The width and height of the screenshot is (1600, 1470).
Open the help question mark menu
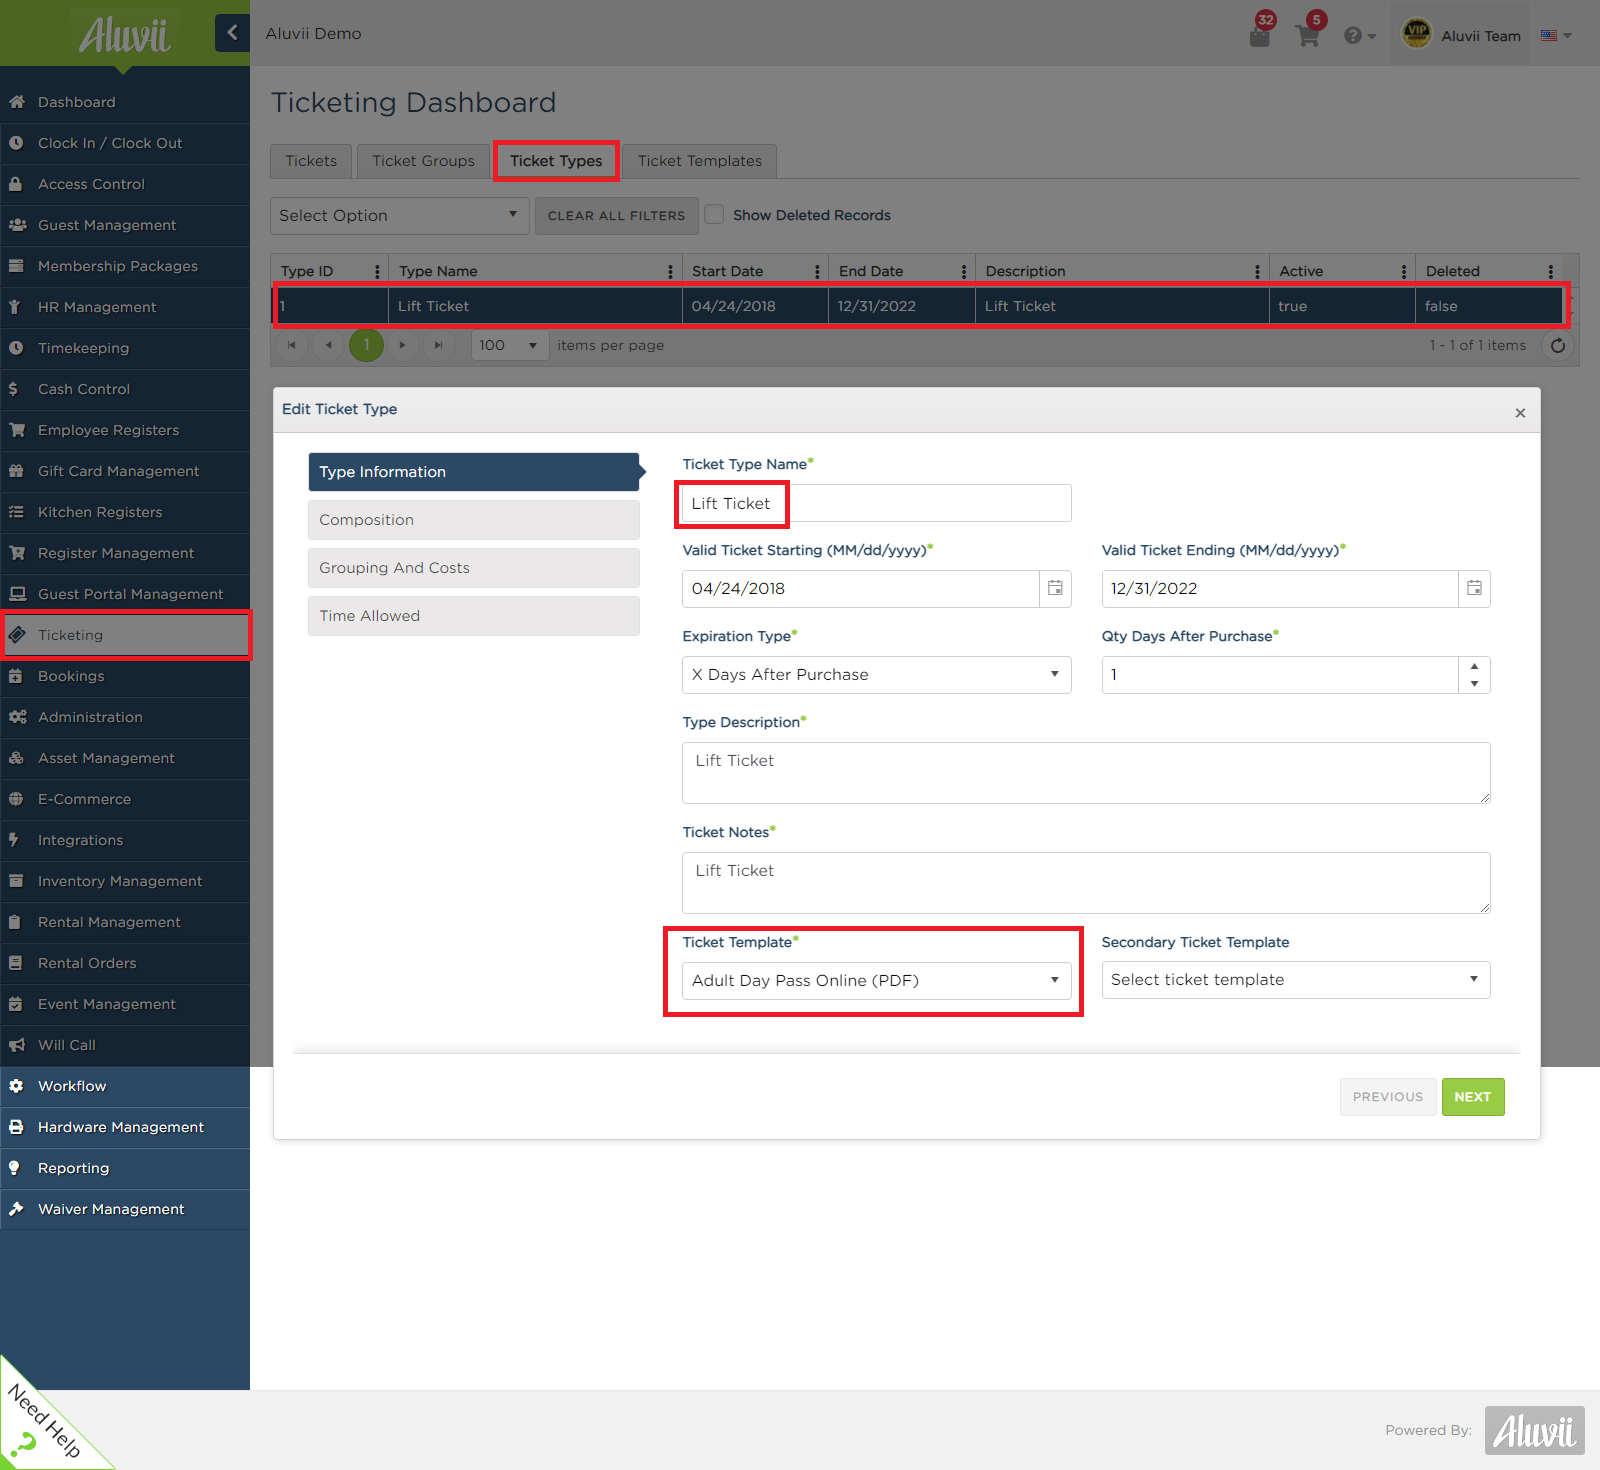(x=1359, y=36)
